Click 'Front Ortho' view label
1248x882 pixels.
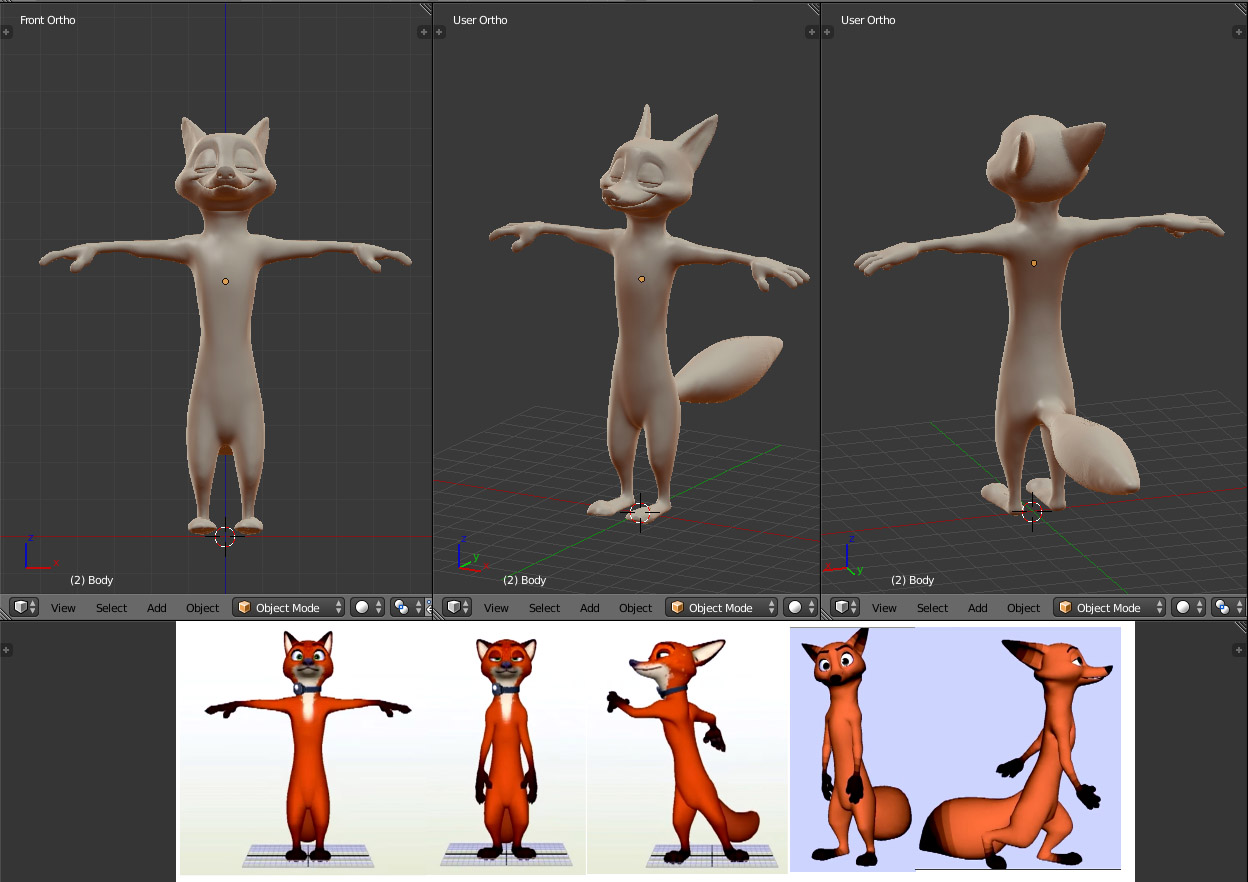47,20
